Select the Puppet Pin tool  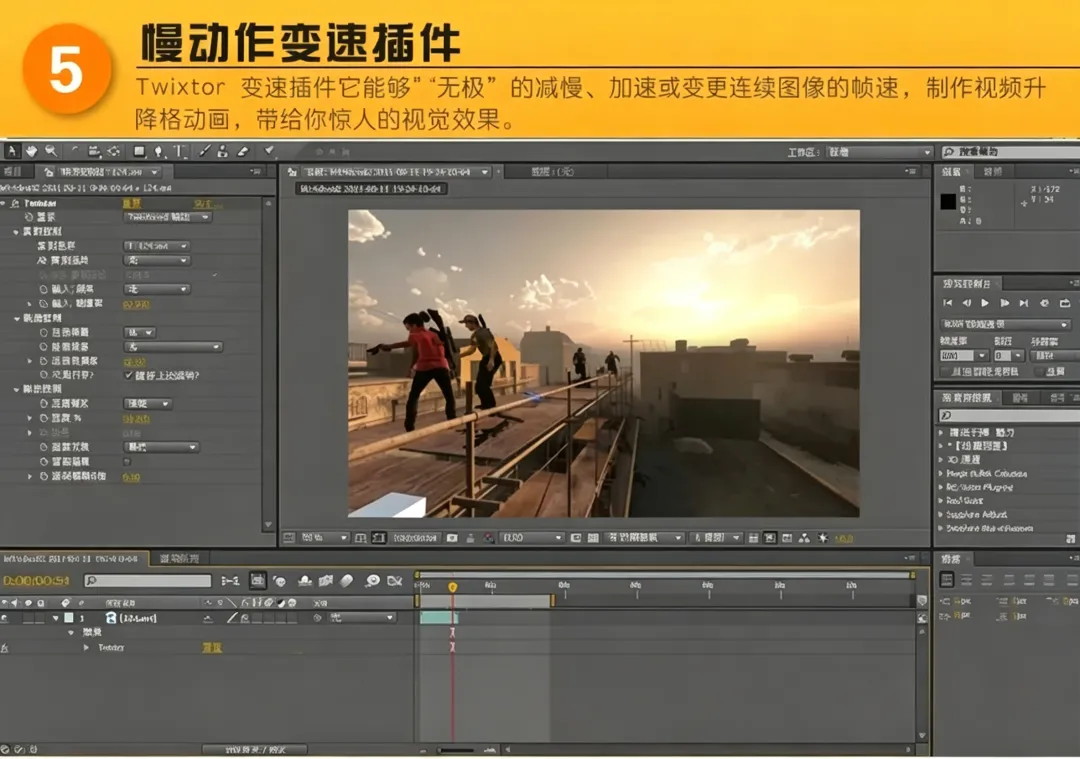pyautogui.click(x=269, y=151)
